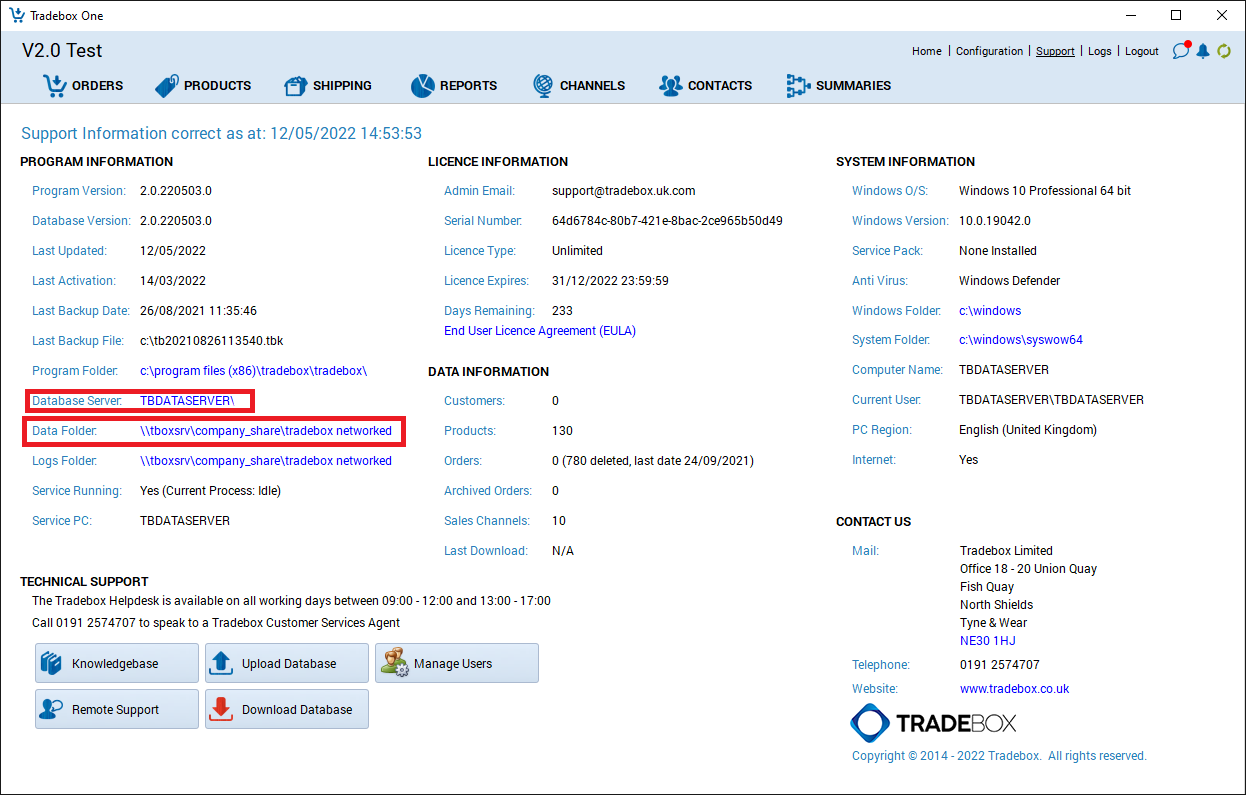Start Remote Support
Image resolution: width=1246 pixels, height=795 pixels.
pos(117,709)
